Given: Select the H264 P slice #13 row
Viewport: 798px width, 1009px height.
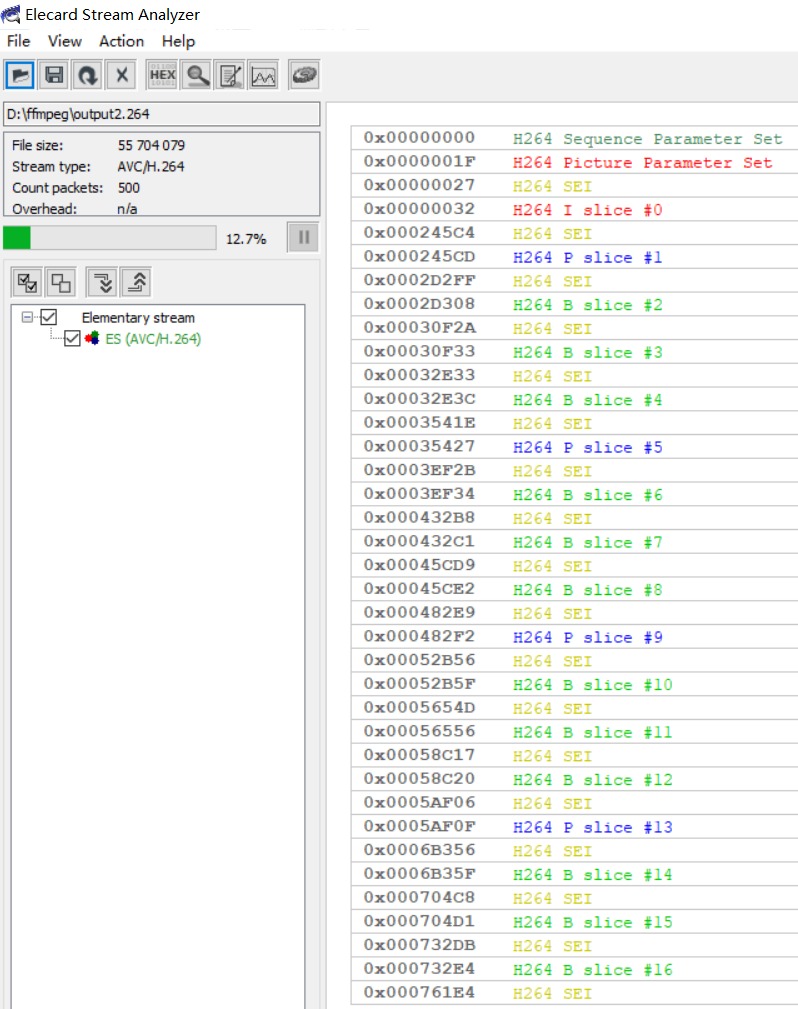Looking at the screenshot, I should click(x=574, y=827).
